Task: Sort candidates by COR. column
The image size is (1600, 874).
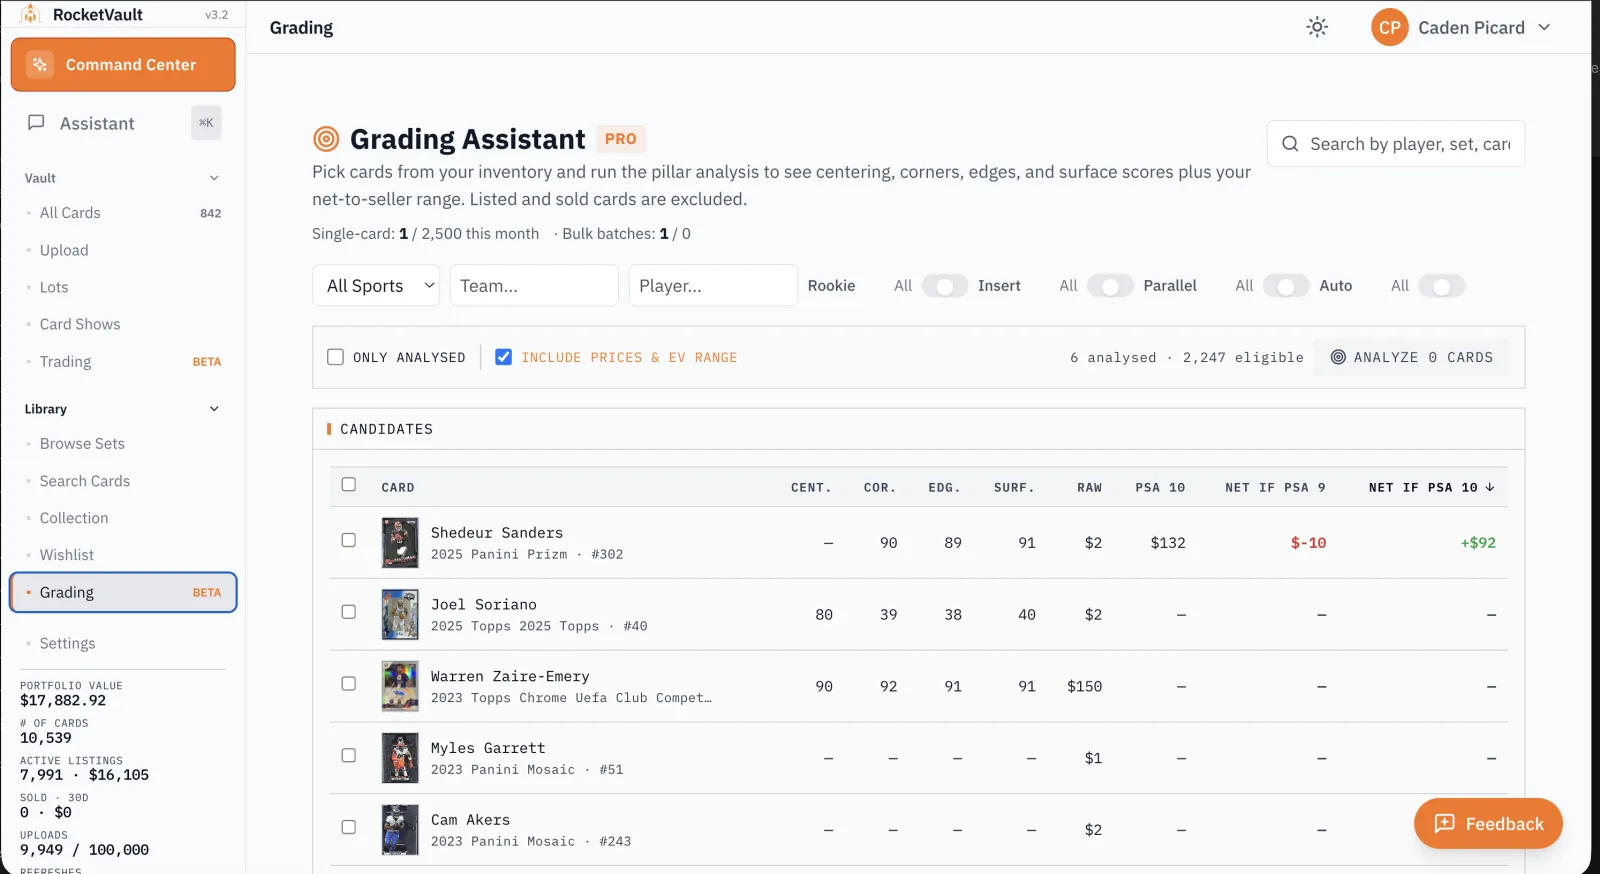Action: point(880,488)
